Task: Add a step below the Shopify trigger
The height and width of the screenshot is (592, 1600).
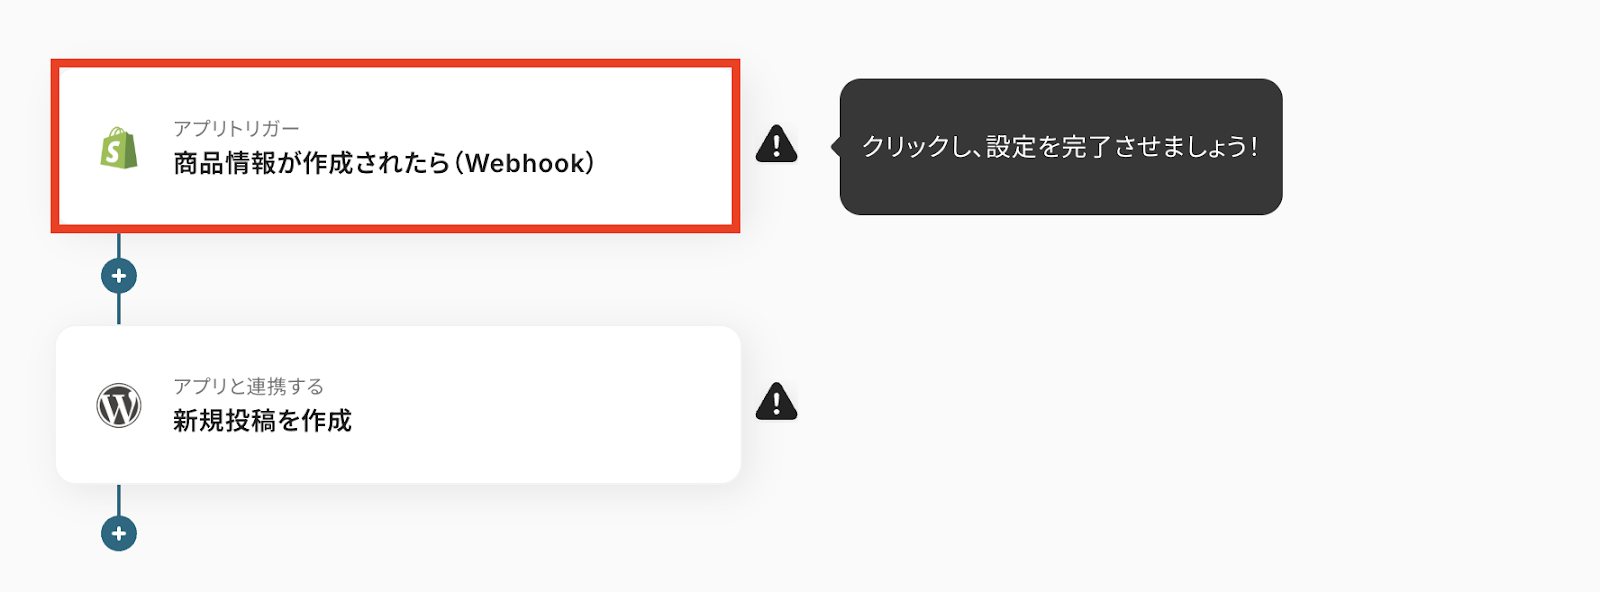Action: pyautogui.click(x=119, y=276)
